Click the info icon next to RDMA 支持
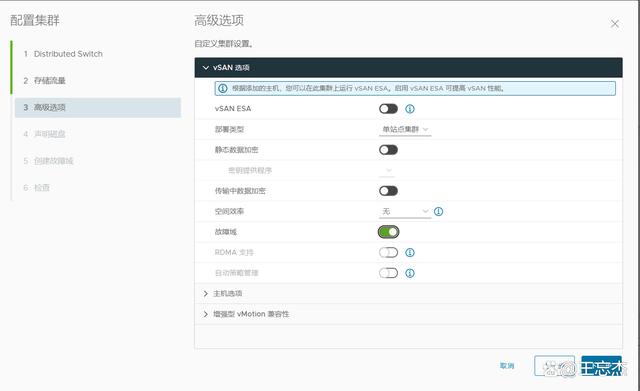Viewport: 640px width, 391px height. click(x=410, y=253)
